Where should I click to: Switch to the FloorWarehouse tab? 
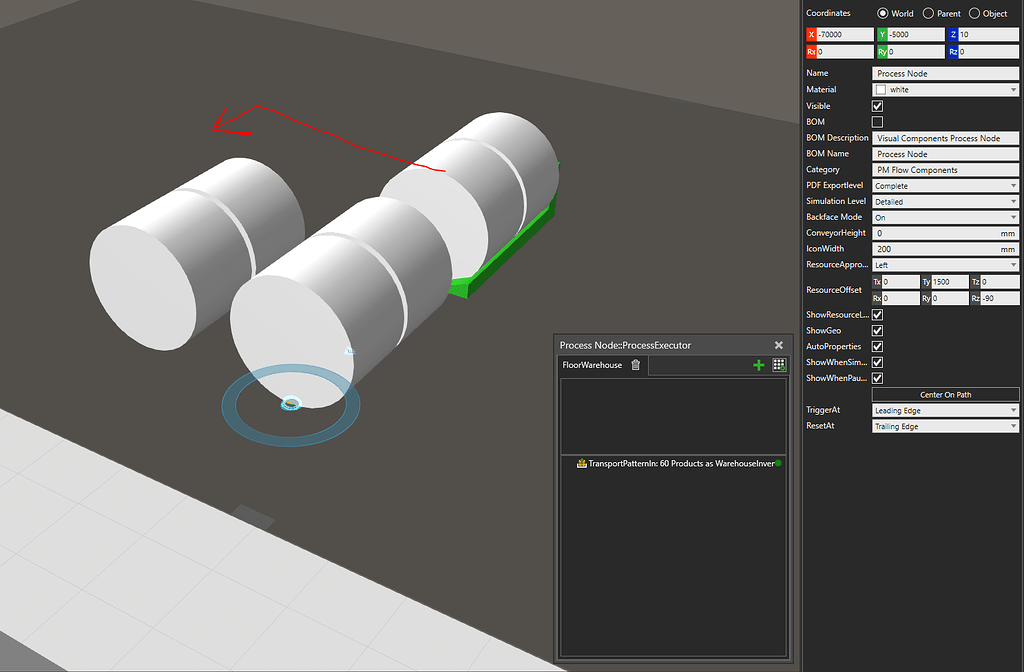tap(592, 365)
